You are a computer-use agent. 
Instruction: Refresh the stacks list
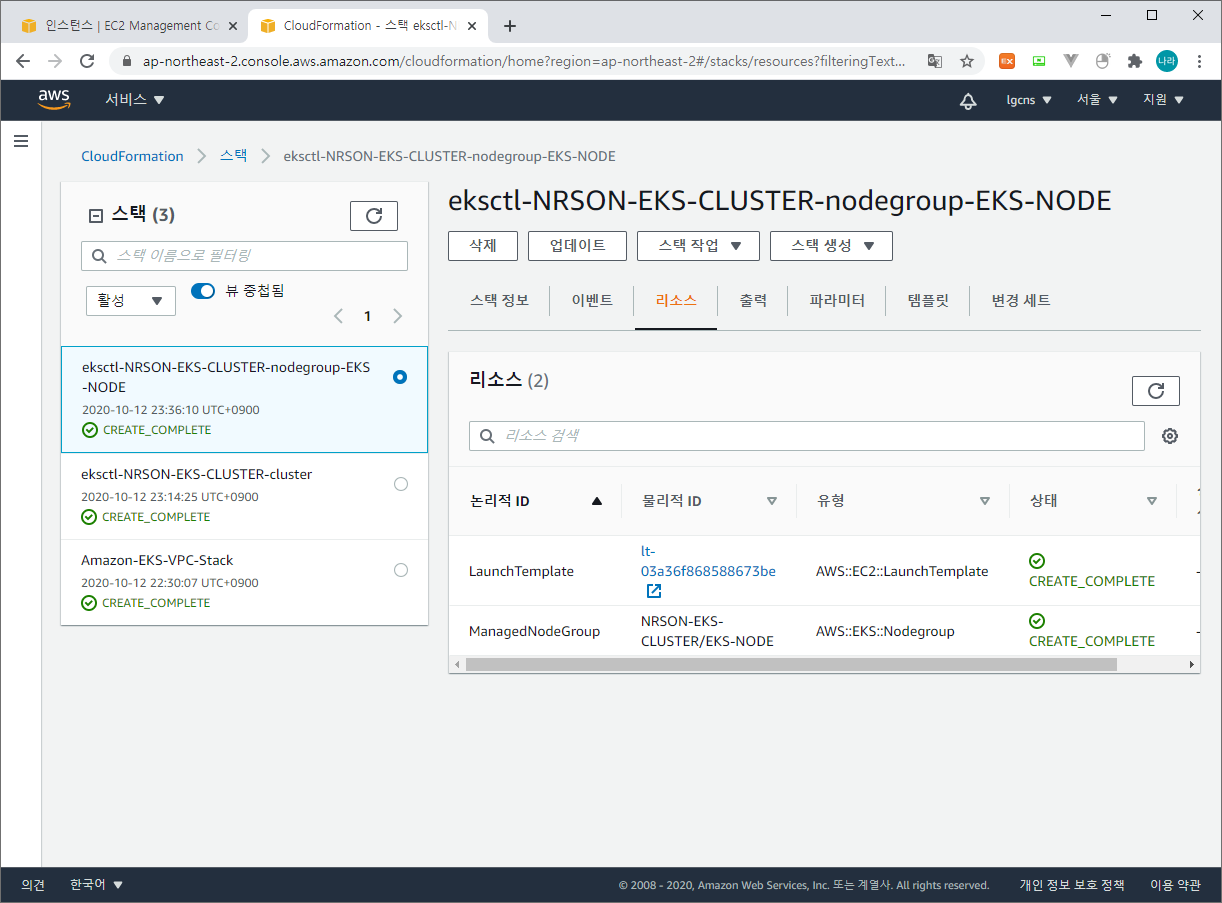(374, 216)
